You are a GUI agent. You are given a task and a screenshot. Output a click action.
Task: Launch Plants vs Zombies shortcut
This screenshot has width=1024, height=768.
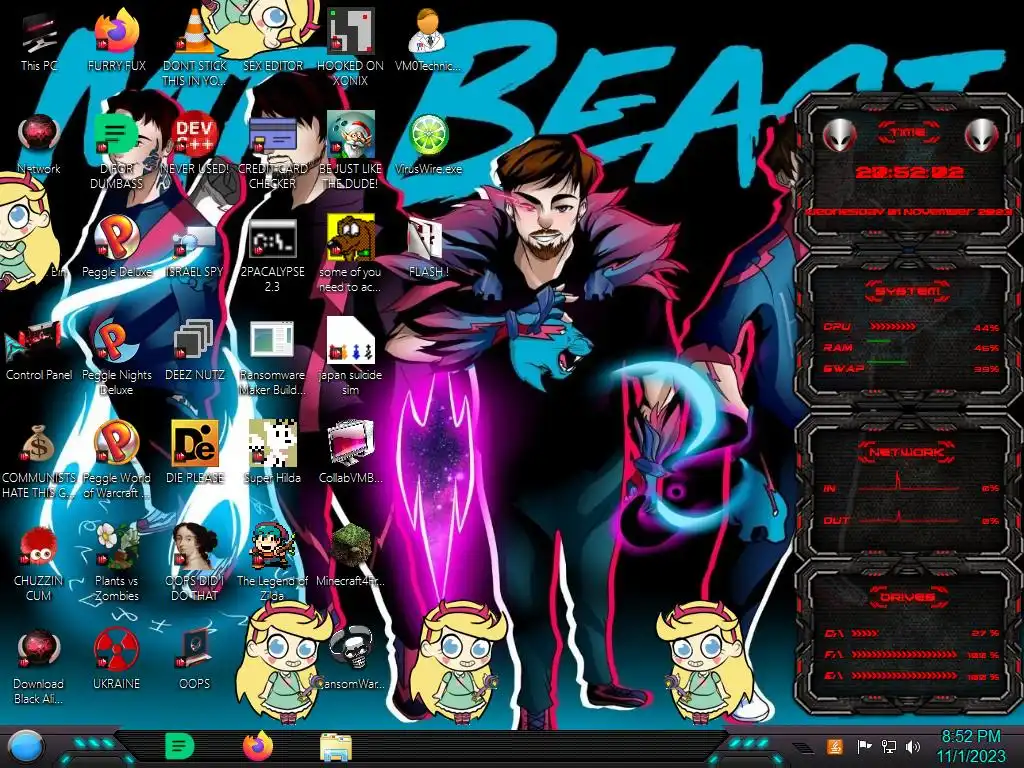click(x=116, y=563)
